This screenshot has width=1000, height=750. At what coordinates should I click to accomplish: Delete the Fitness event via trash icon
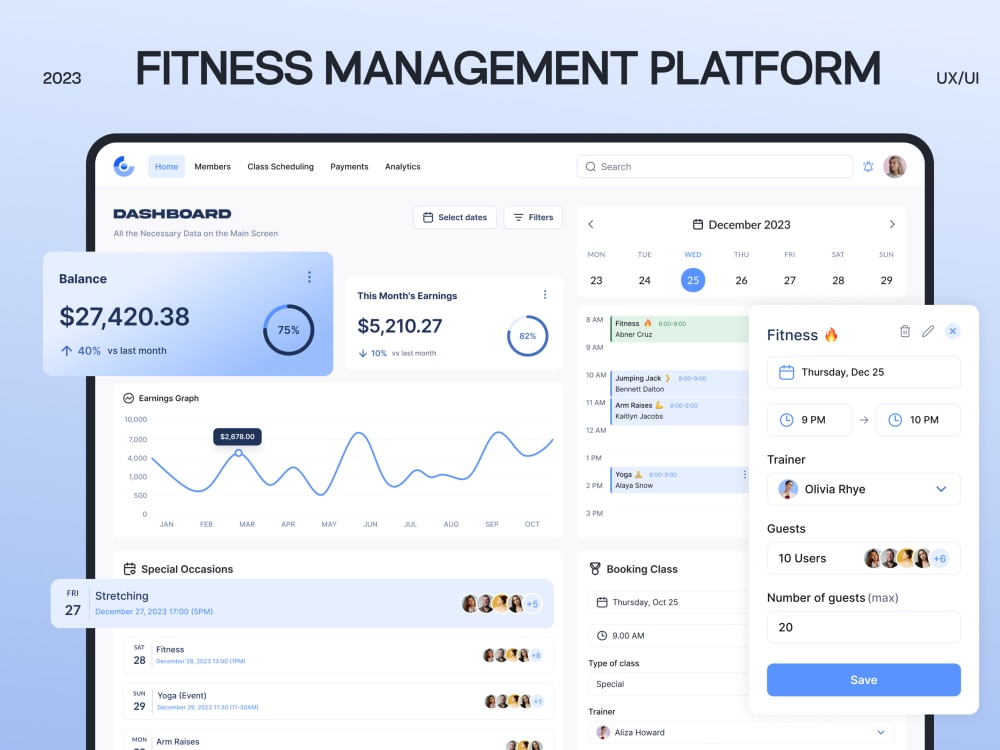click(x=903, y=331)
